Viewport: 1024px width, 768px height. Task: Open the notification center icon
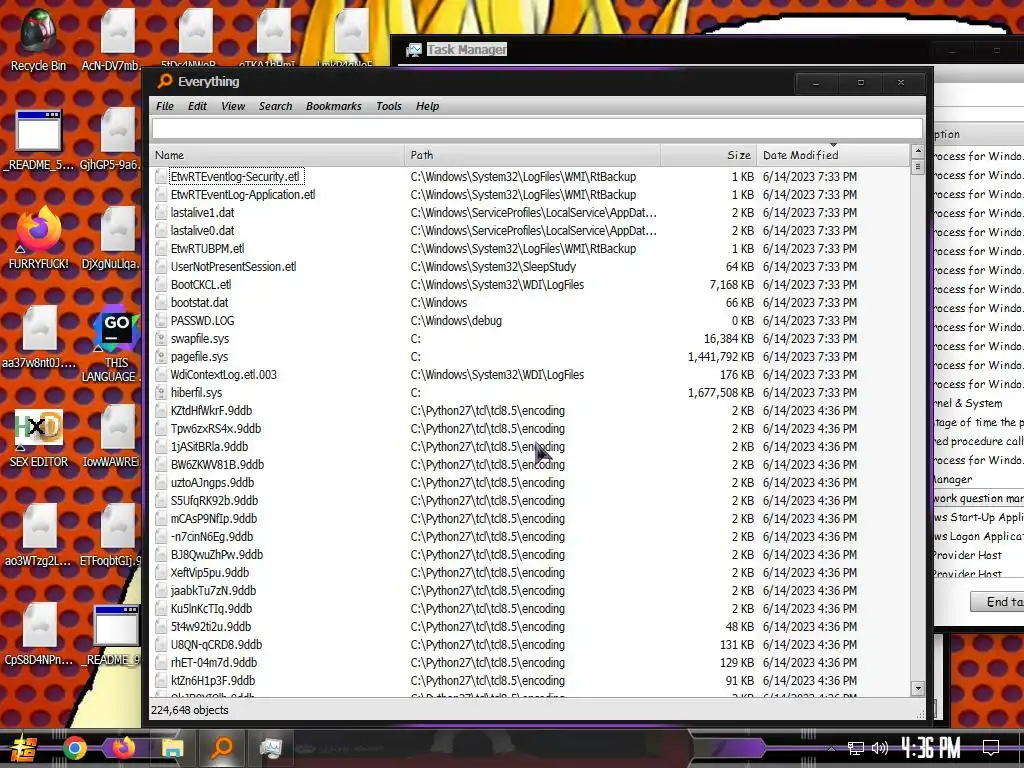click(x=991, y=748)
